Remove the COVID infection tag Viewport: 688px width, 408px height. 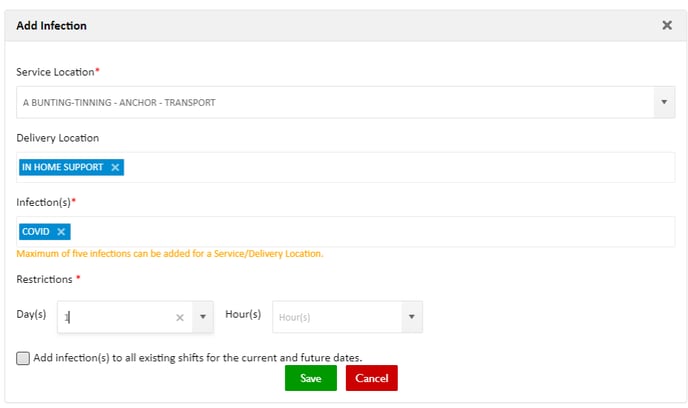point(61,232)
